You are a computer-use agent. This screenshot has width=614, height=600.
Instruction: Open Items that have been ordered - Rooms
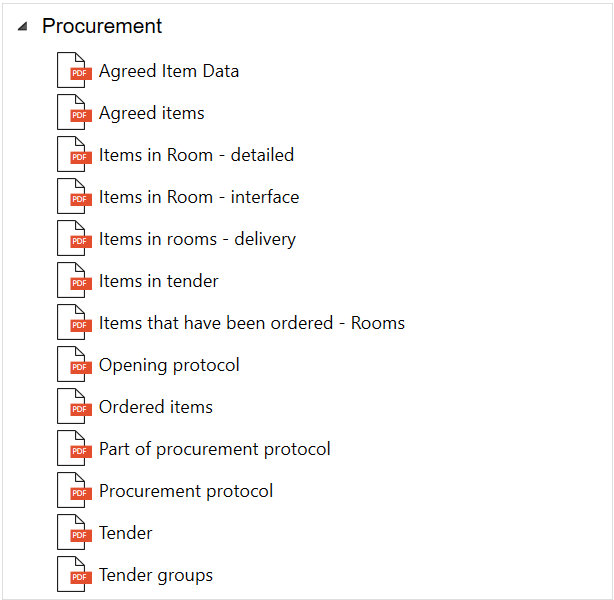click(x=251, y=323)
